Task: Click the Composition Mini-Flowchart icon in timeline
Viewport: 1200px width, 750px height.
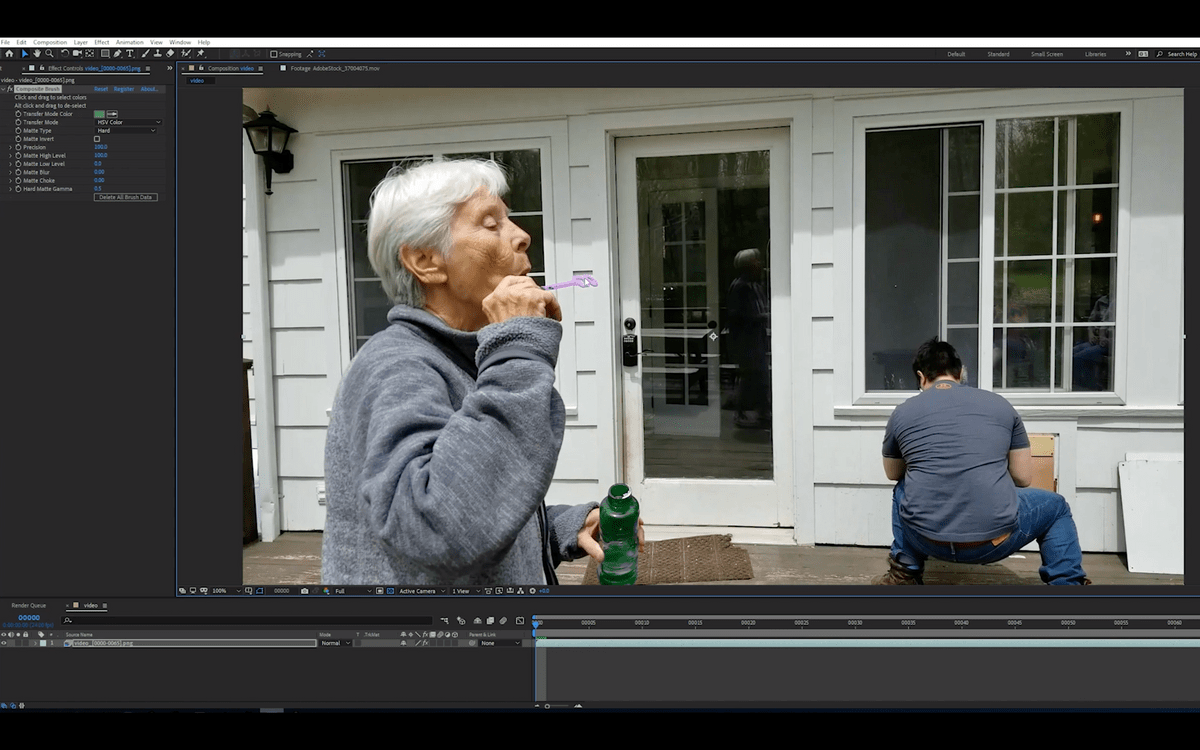Action: [x=444, y=621]
